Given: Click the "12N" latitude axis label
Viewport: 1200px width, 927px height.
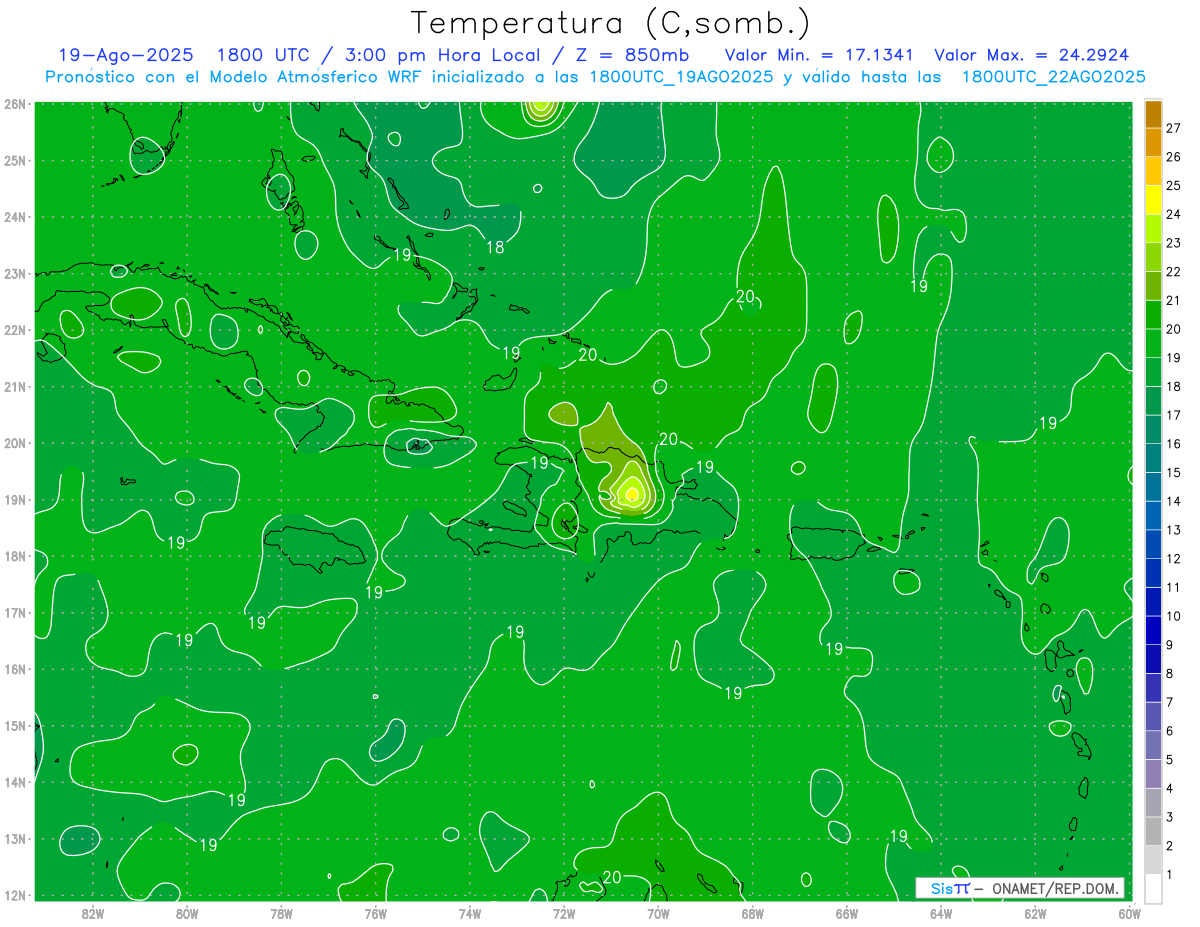Looking at the screenshot, I should (x=14, y=895).
